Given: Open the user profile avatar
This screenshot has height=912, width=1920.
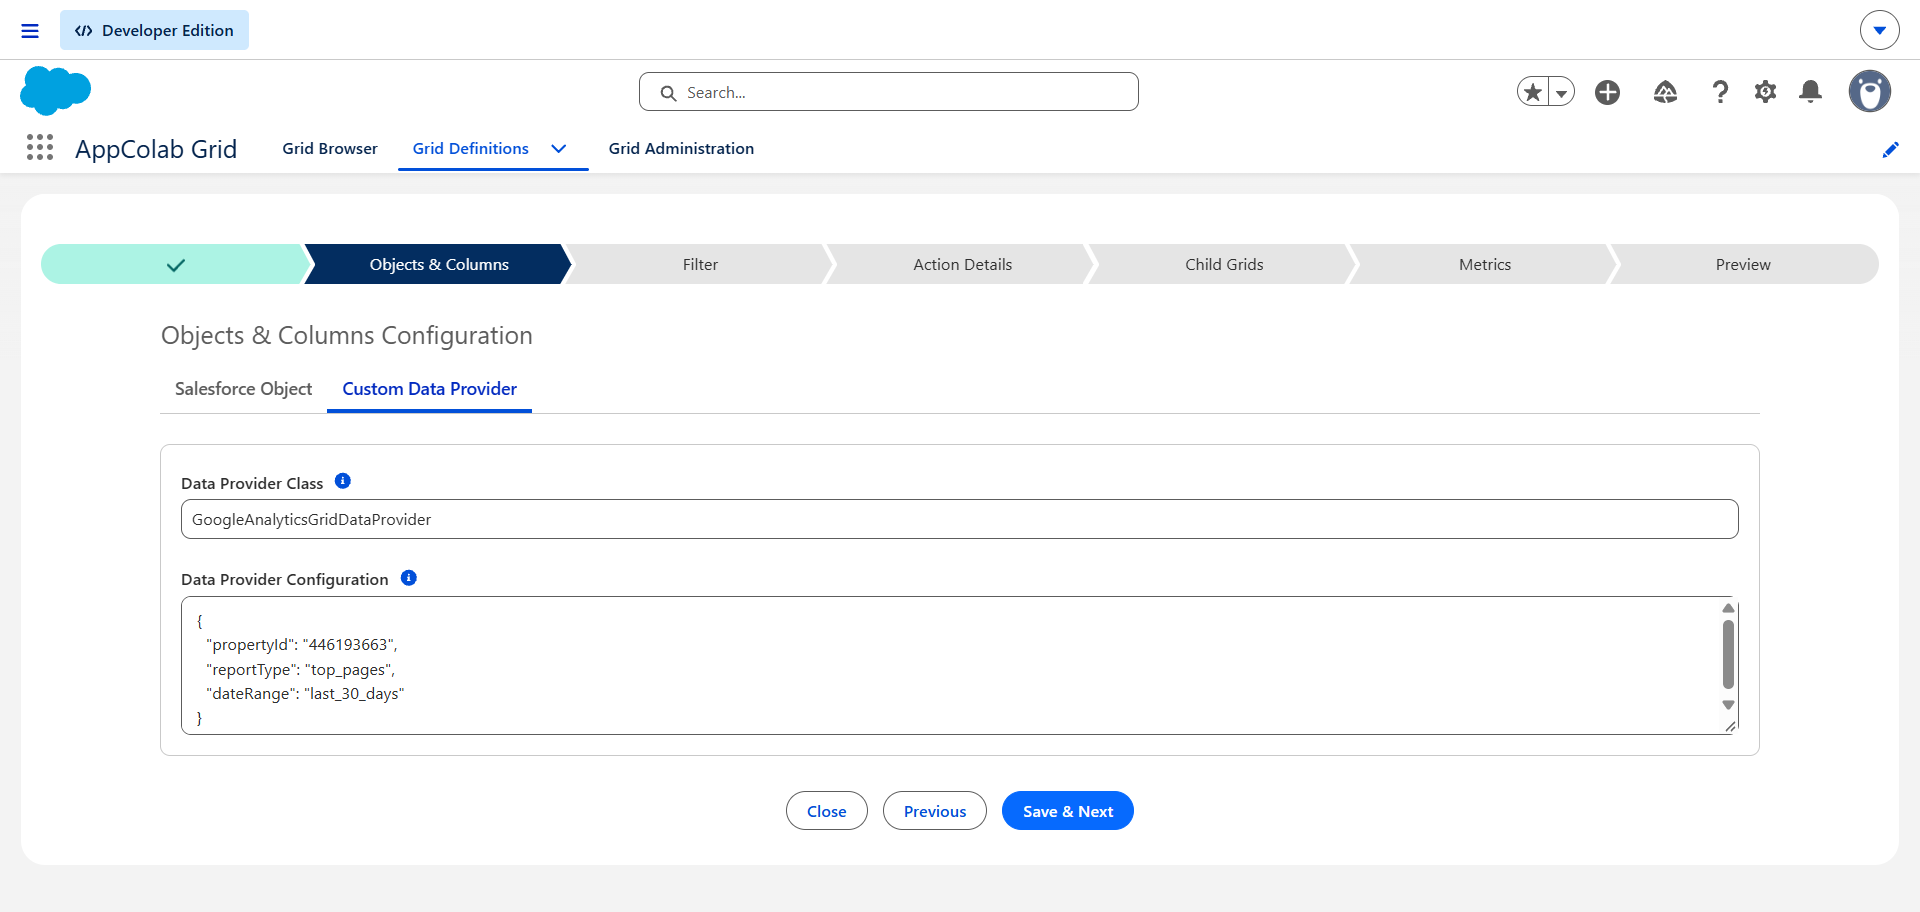Looking at the screenshot, I should [x=1869, y=91].
